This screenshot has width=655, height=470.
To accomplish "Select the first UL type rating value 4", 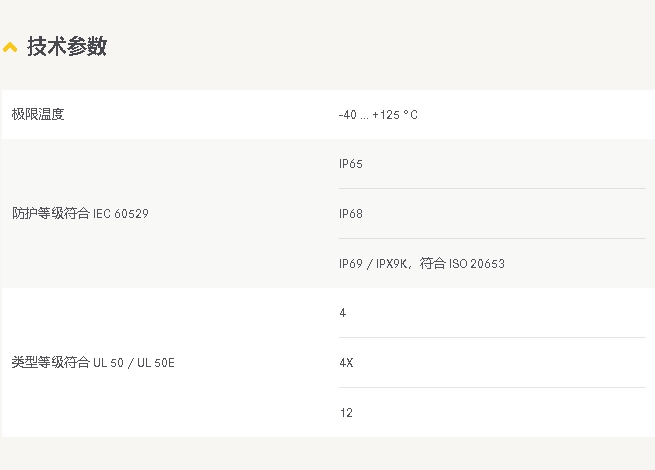I will [x=343, y=313].
